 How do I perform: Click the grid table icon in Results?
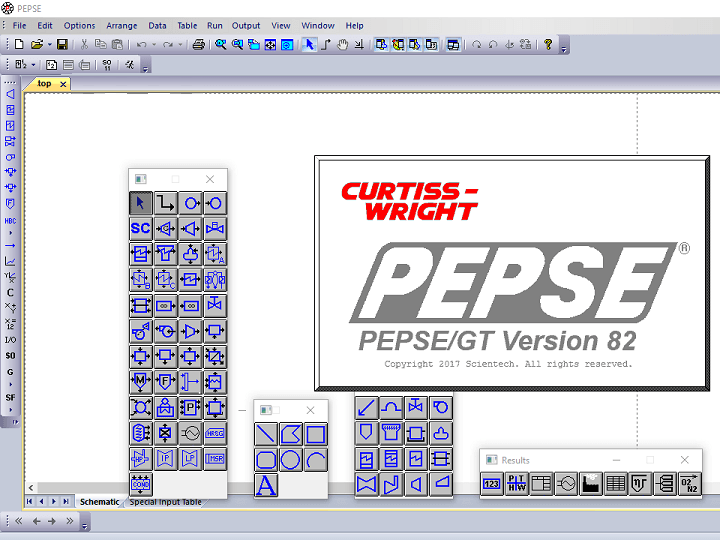click(x=616, y=484)
